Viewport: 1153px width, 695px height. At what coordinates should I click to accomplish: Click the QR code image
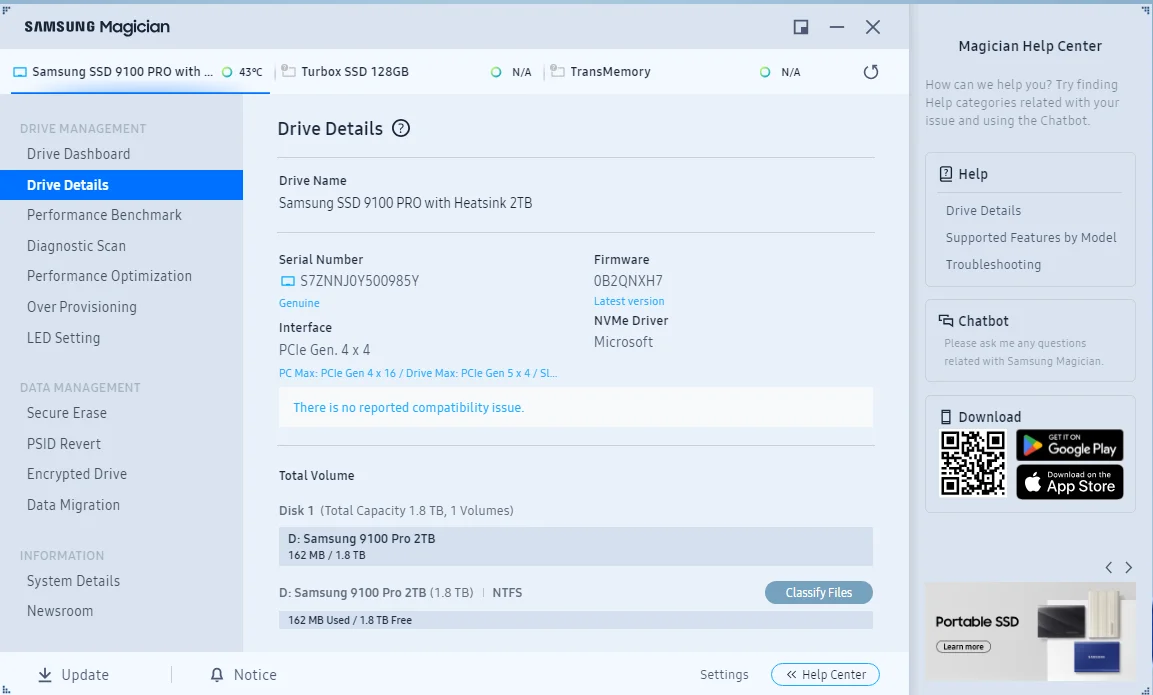[x=973, y=463]
